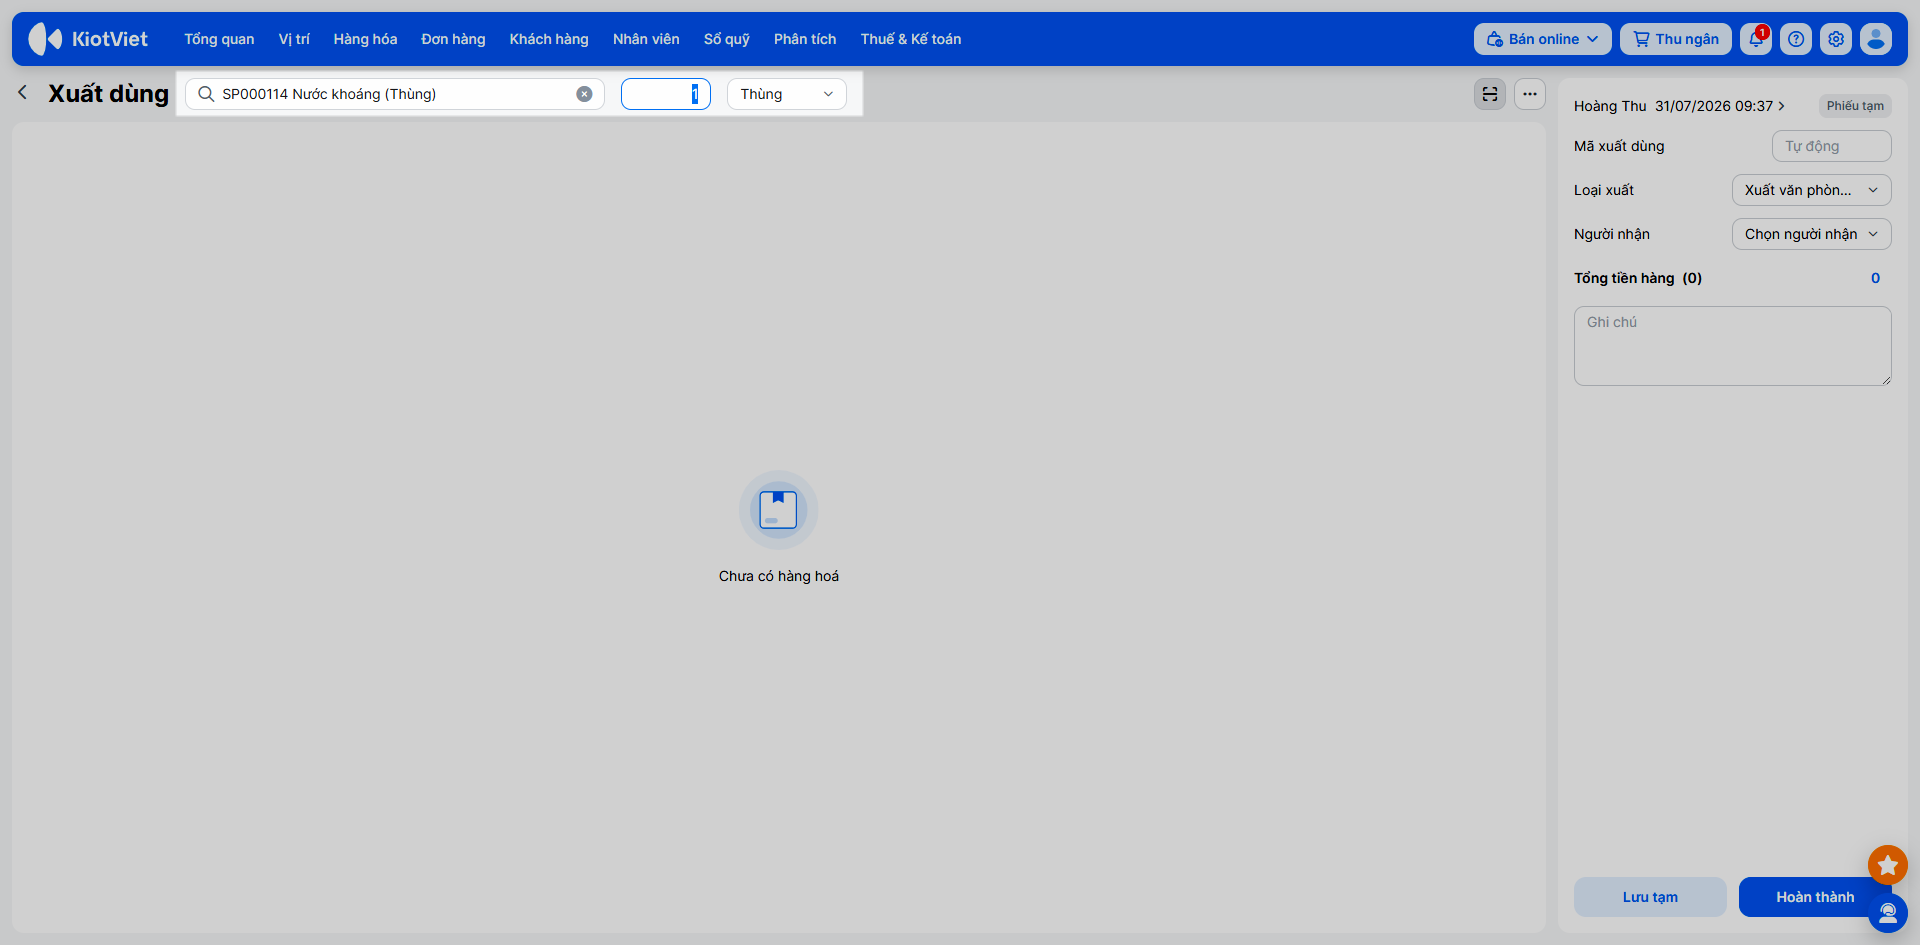The width and height of the screenshot is (1920, 945).
Task: Open the notifications bell
Action: [1756, 39]
